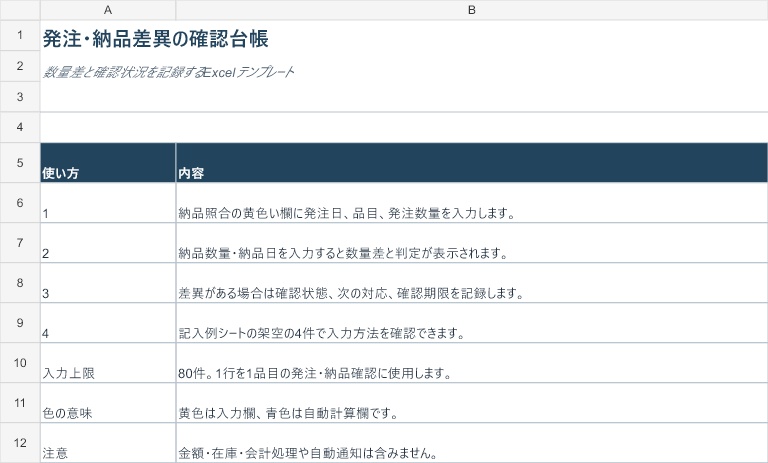Select column B header
The image size is (768, 463).
click(x=472, y=10)
